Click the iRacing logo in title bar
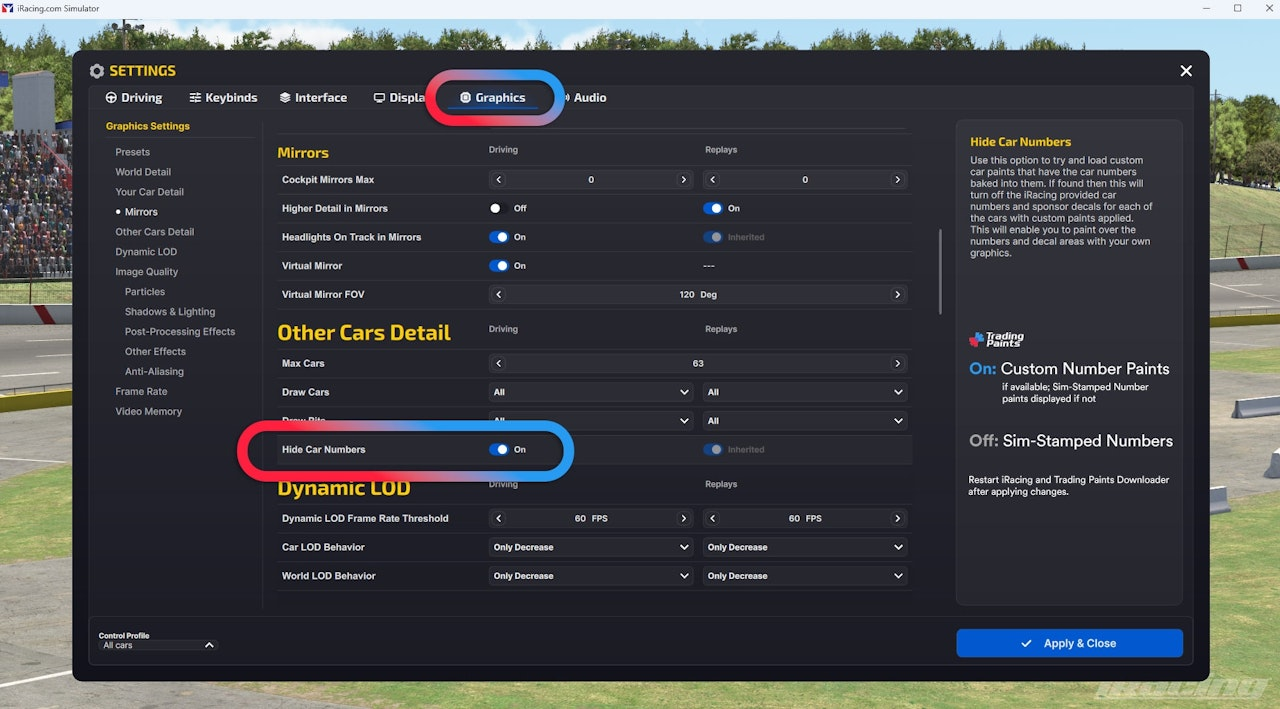 coord(9,8)
